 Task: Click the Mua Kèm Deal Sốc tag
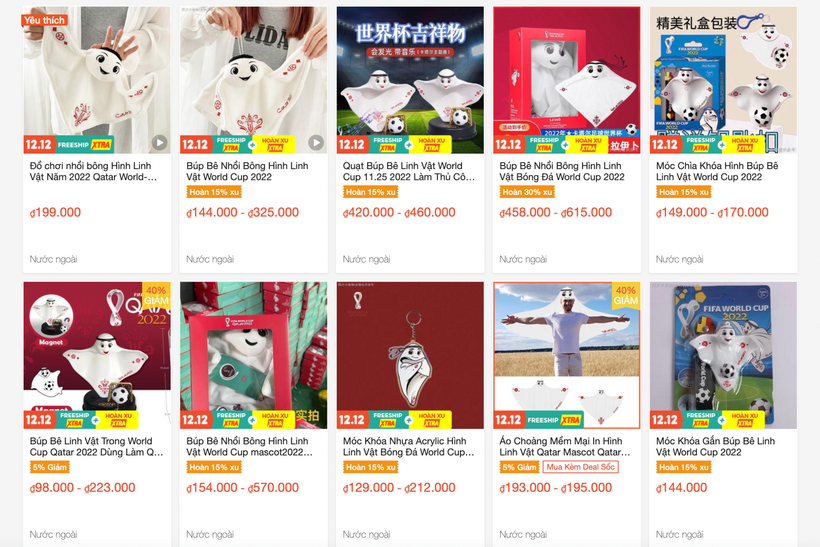coord(580,467)
